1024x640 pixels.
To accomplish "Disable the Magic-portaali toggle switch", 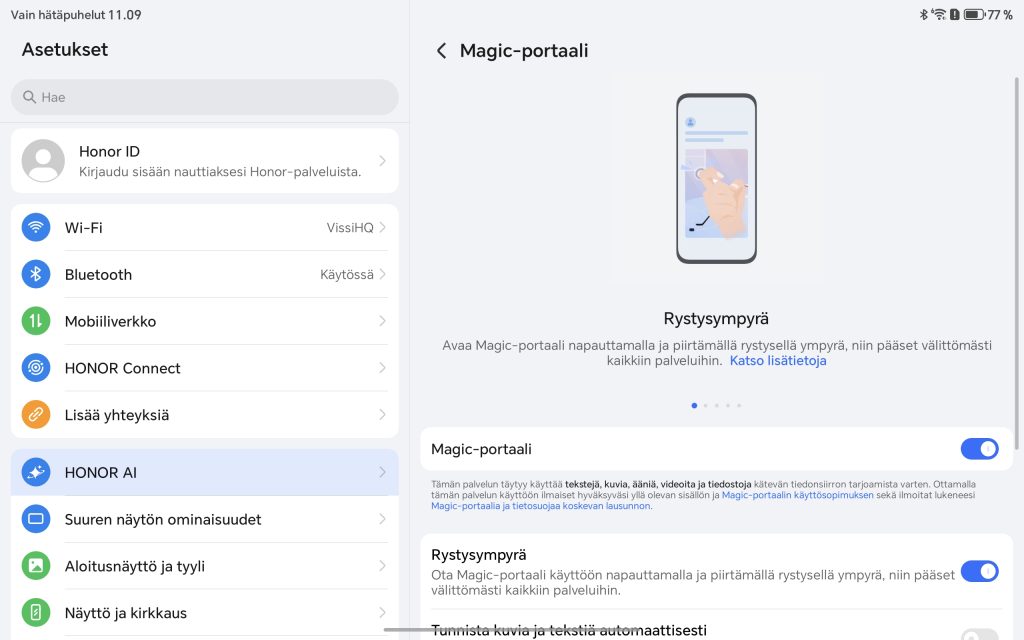I will tap(979, 449).
